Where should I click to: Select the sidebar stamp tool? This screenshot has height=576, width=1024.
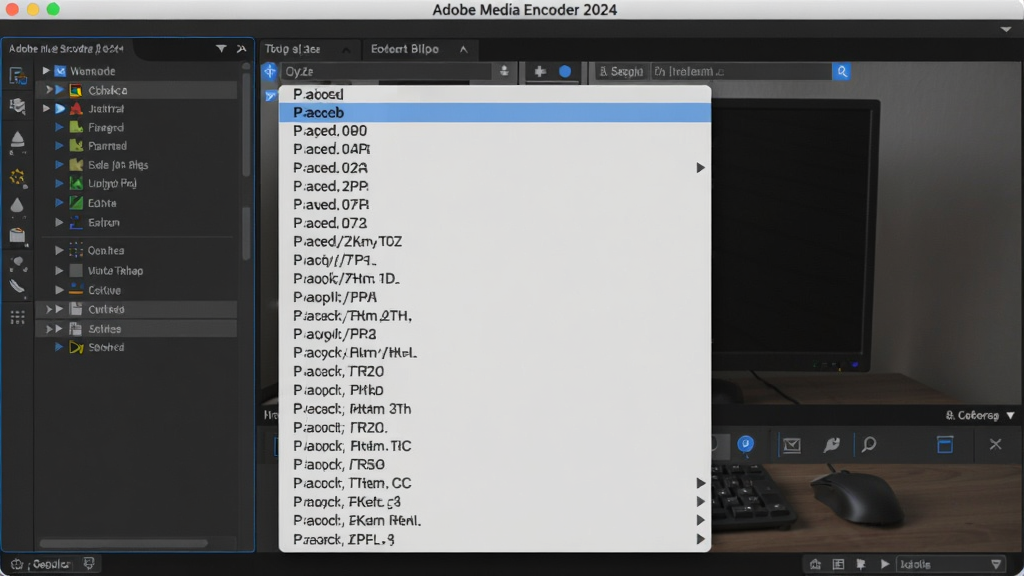tap(18, 140)
